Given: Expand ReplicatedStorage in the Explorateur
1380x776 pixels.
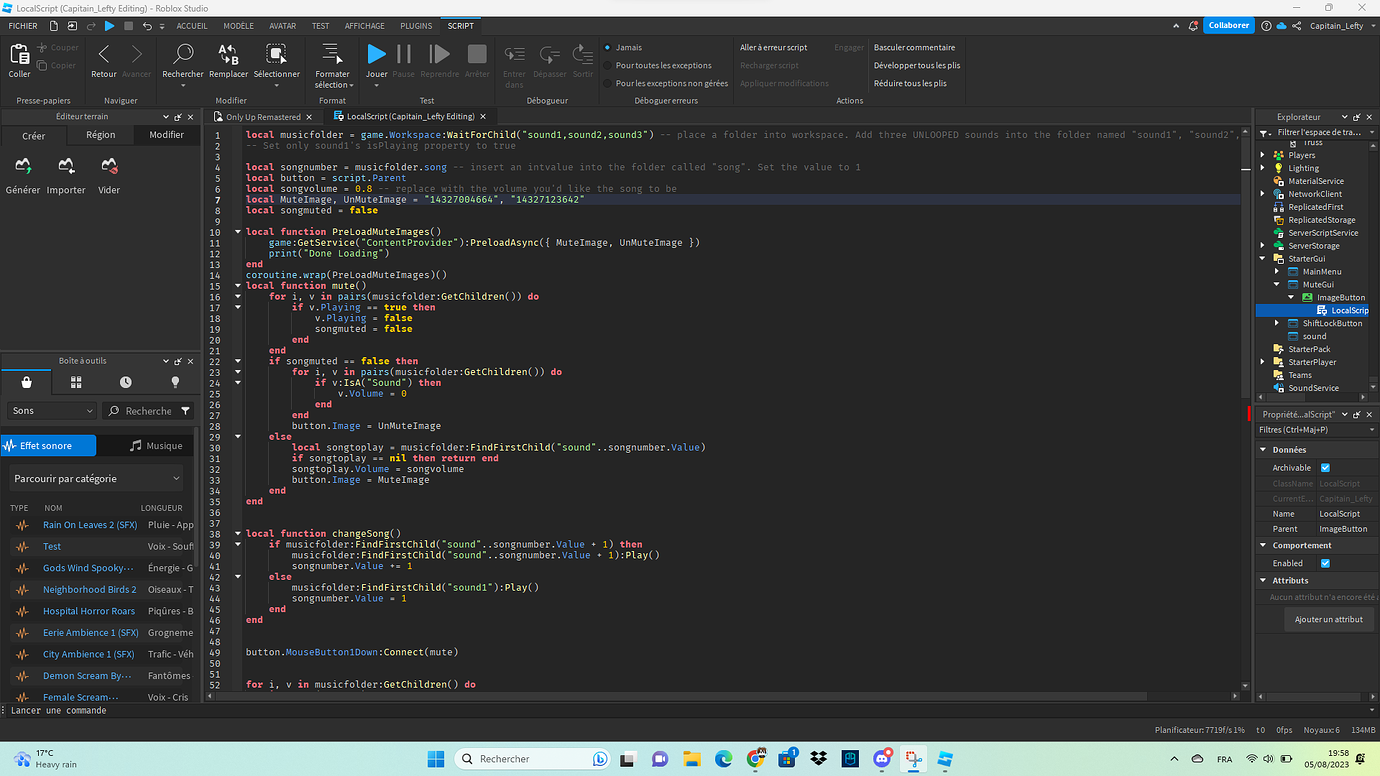Looking at the screenshot, I should (1262, 219).
